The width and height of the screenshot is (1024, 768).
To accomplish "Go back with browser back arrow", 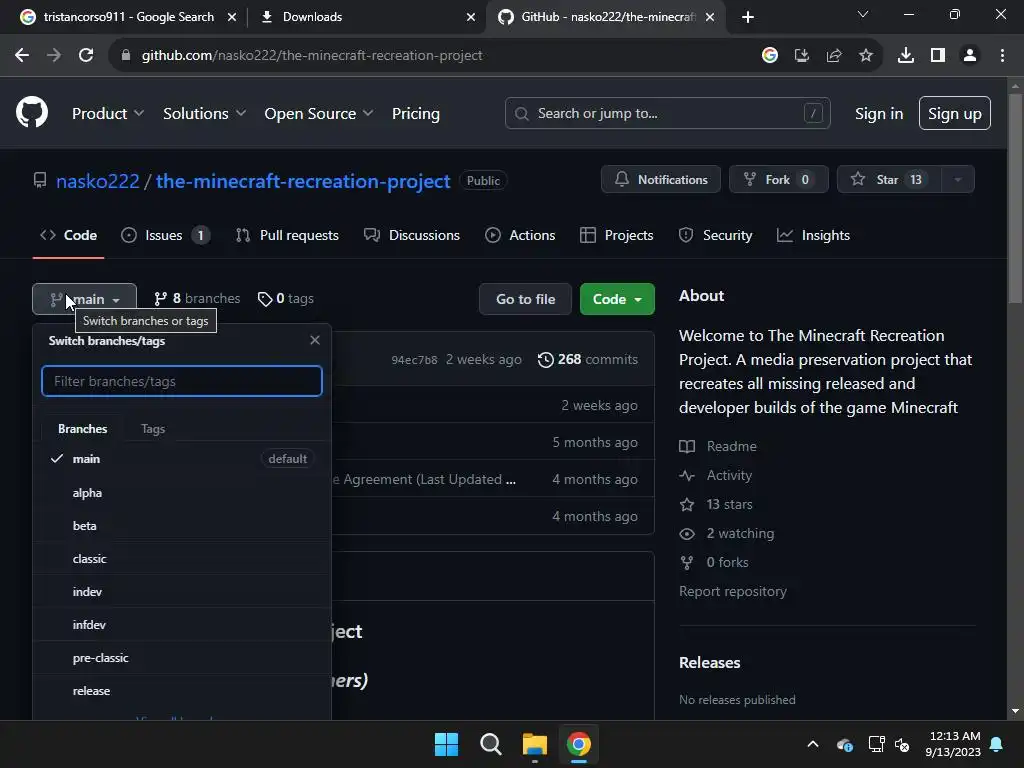I will point(22,56).
